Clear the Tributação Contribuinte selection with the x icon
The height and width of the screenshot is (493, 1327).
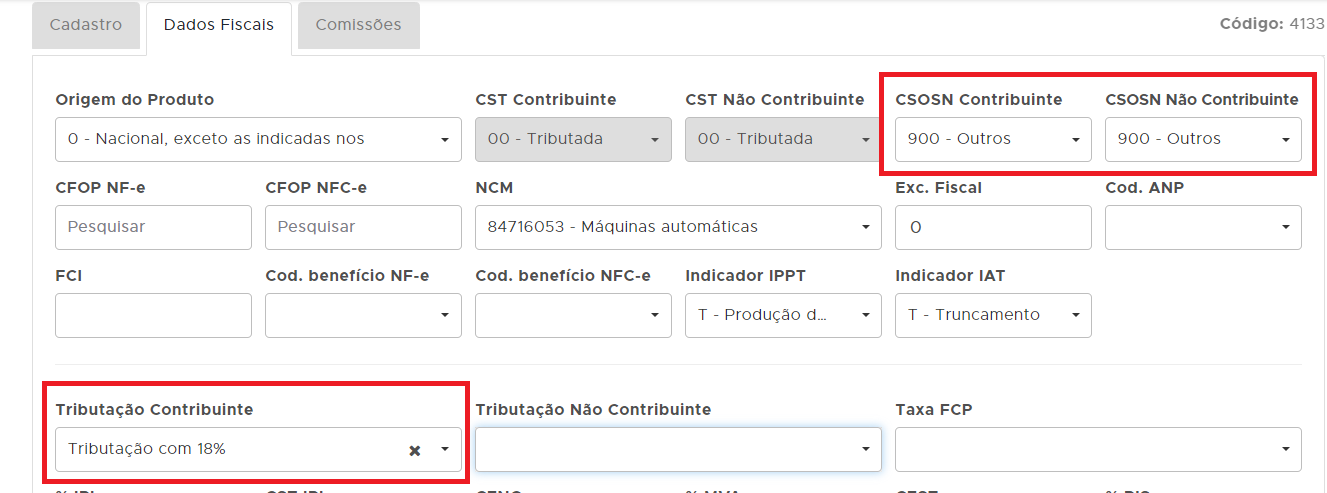(414, 450)
